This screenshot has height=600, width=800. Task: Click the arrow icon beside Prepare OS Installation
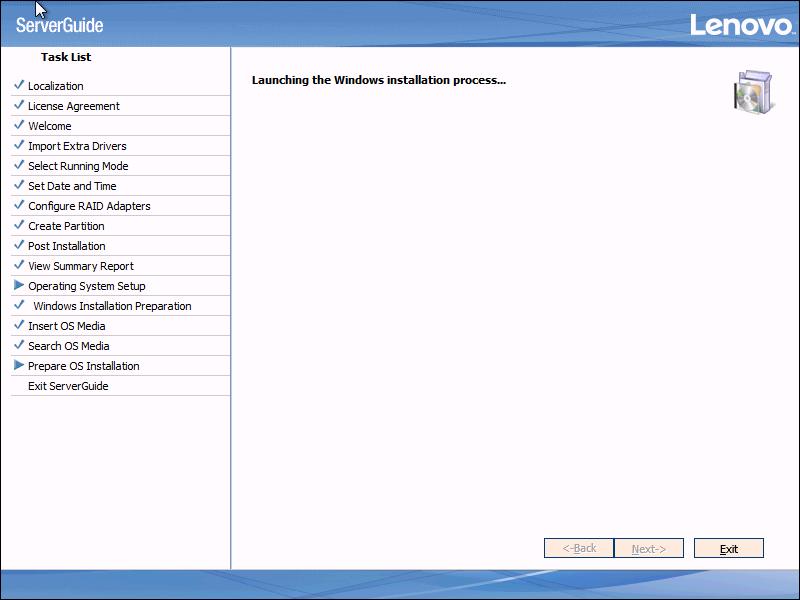[x=18, y=366]
